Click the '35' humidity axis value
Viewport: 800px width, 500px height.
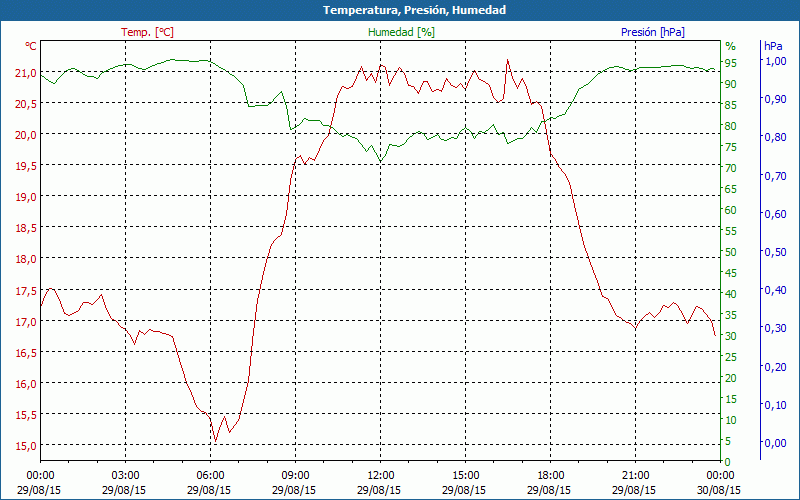(x=731, y=316)
